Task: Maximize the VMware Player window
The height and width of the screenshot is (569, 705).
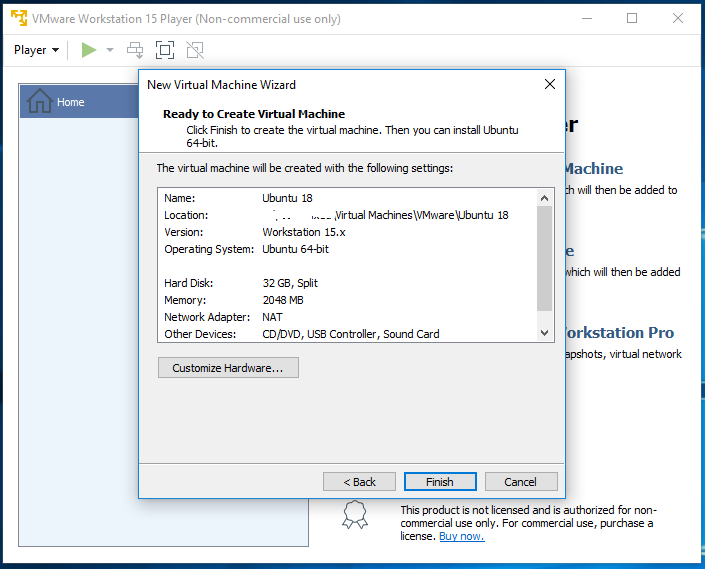Action: tap(632, 18)
